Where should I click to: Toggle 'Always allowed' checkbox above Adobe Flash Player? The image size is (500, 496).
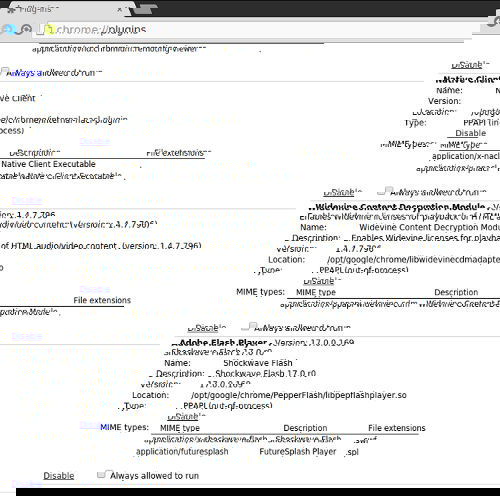tap(251, 327)
